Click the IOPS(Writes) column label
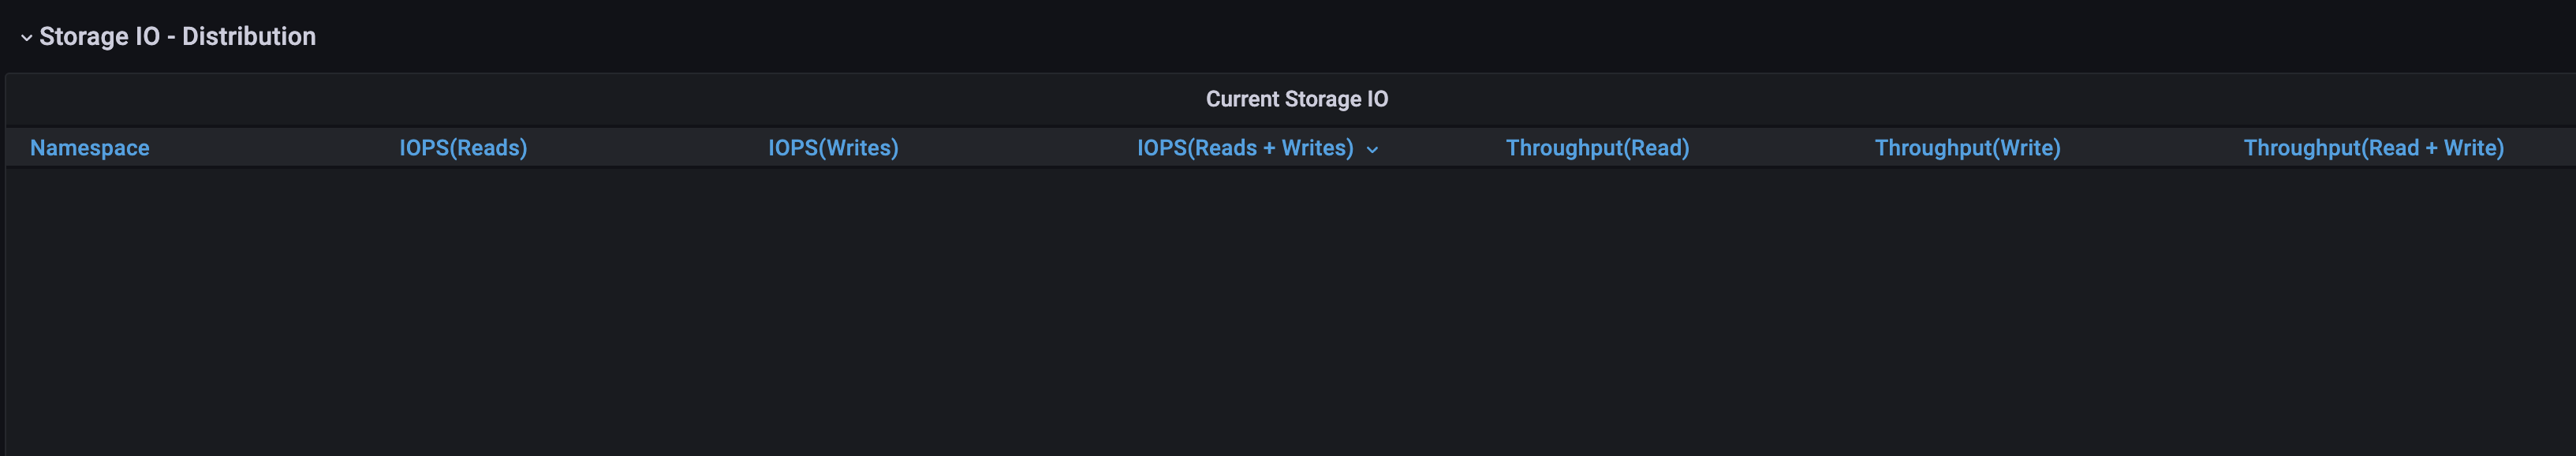This screenshot has width=2576, height=456. (832, 147)
